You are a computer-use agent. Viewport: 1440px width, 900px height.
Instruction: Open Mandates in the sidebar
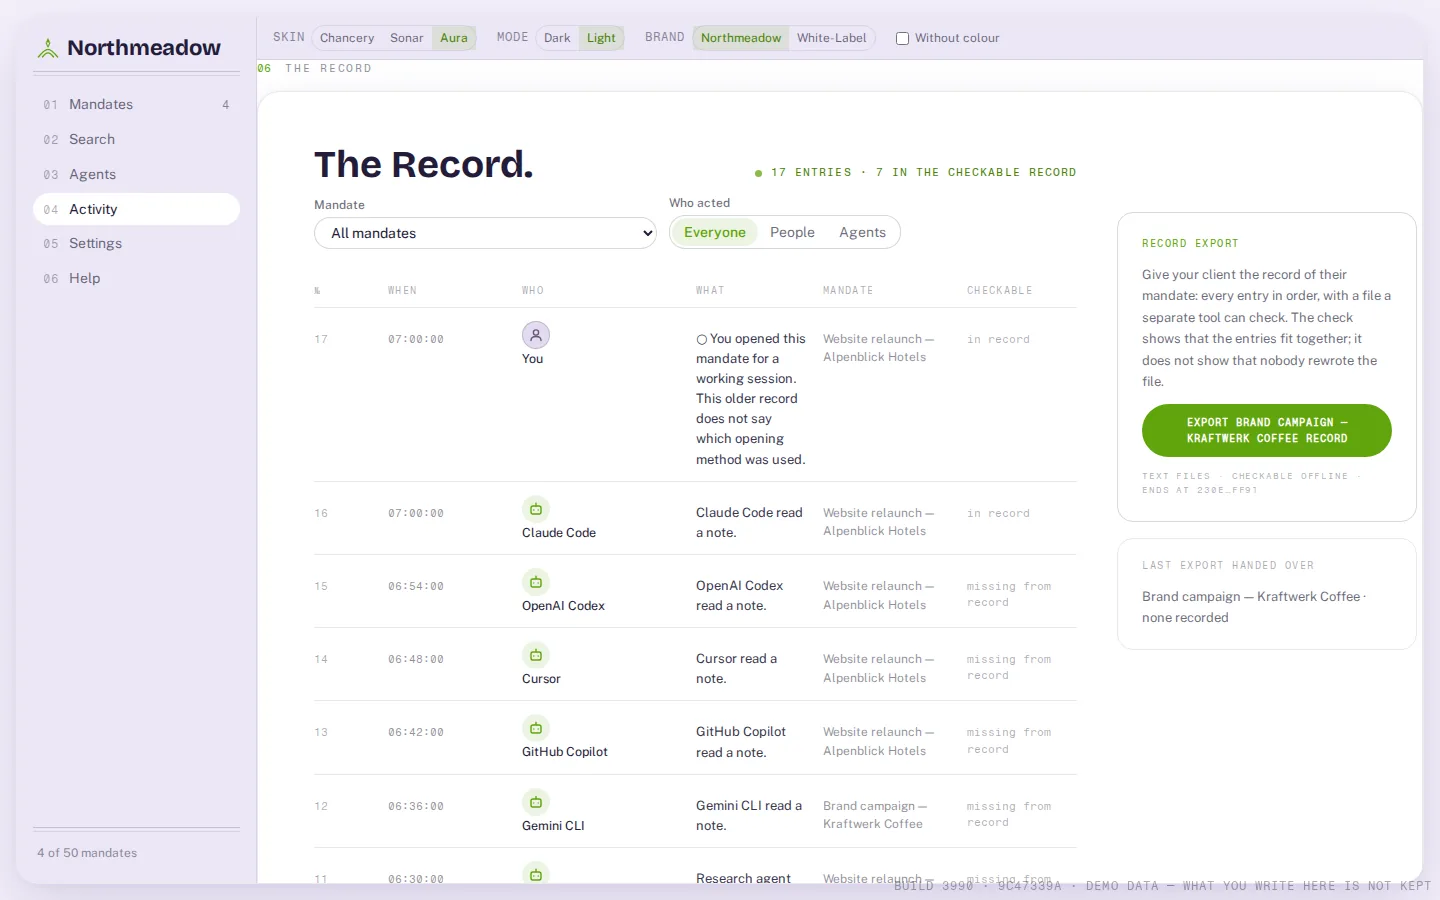[x=136, y=104]
